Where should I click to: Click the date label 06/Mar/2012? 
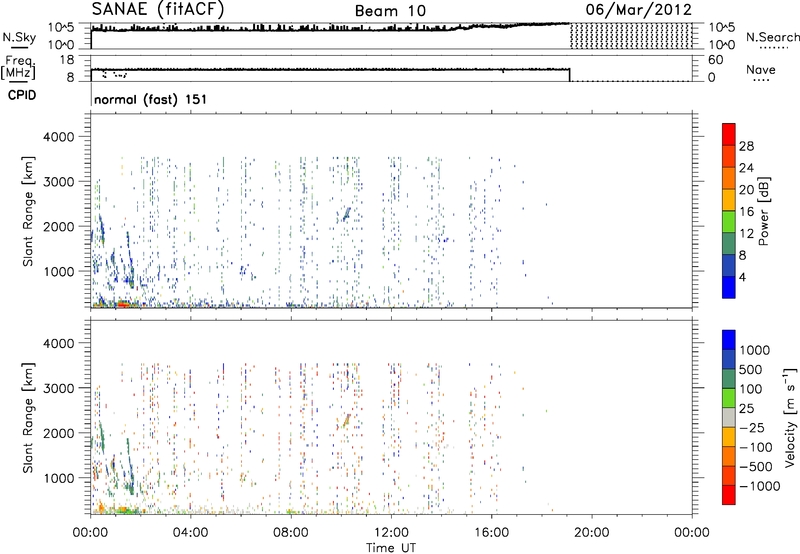[x=639, y=9]
